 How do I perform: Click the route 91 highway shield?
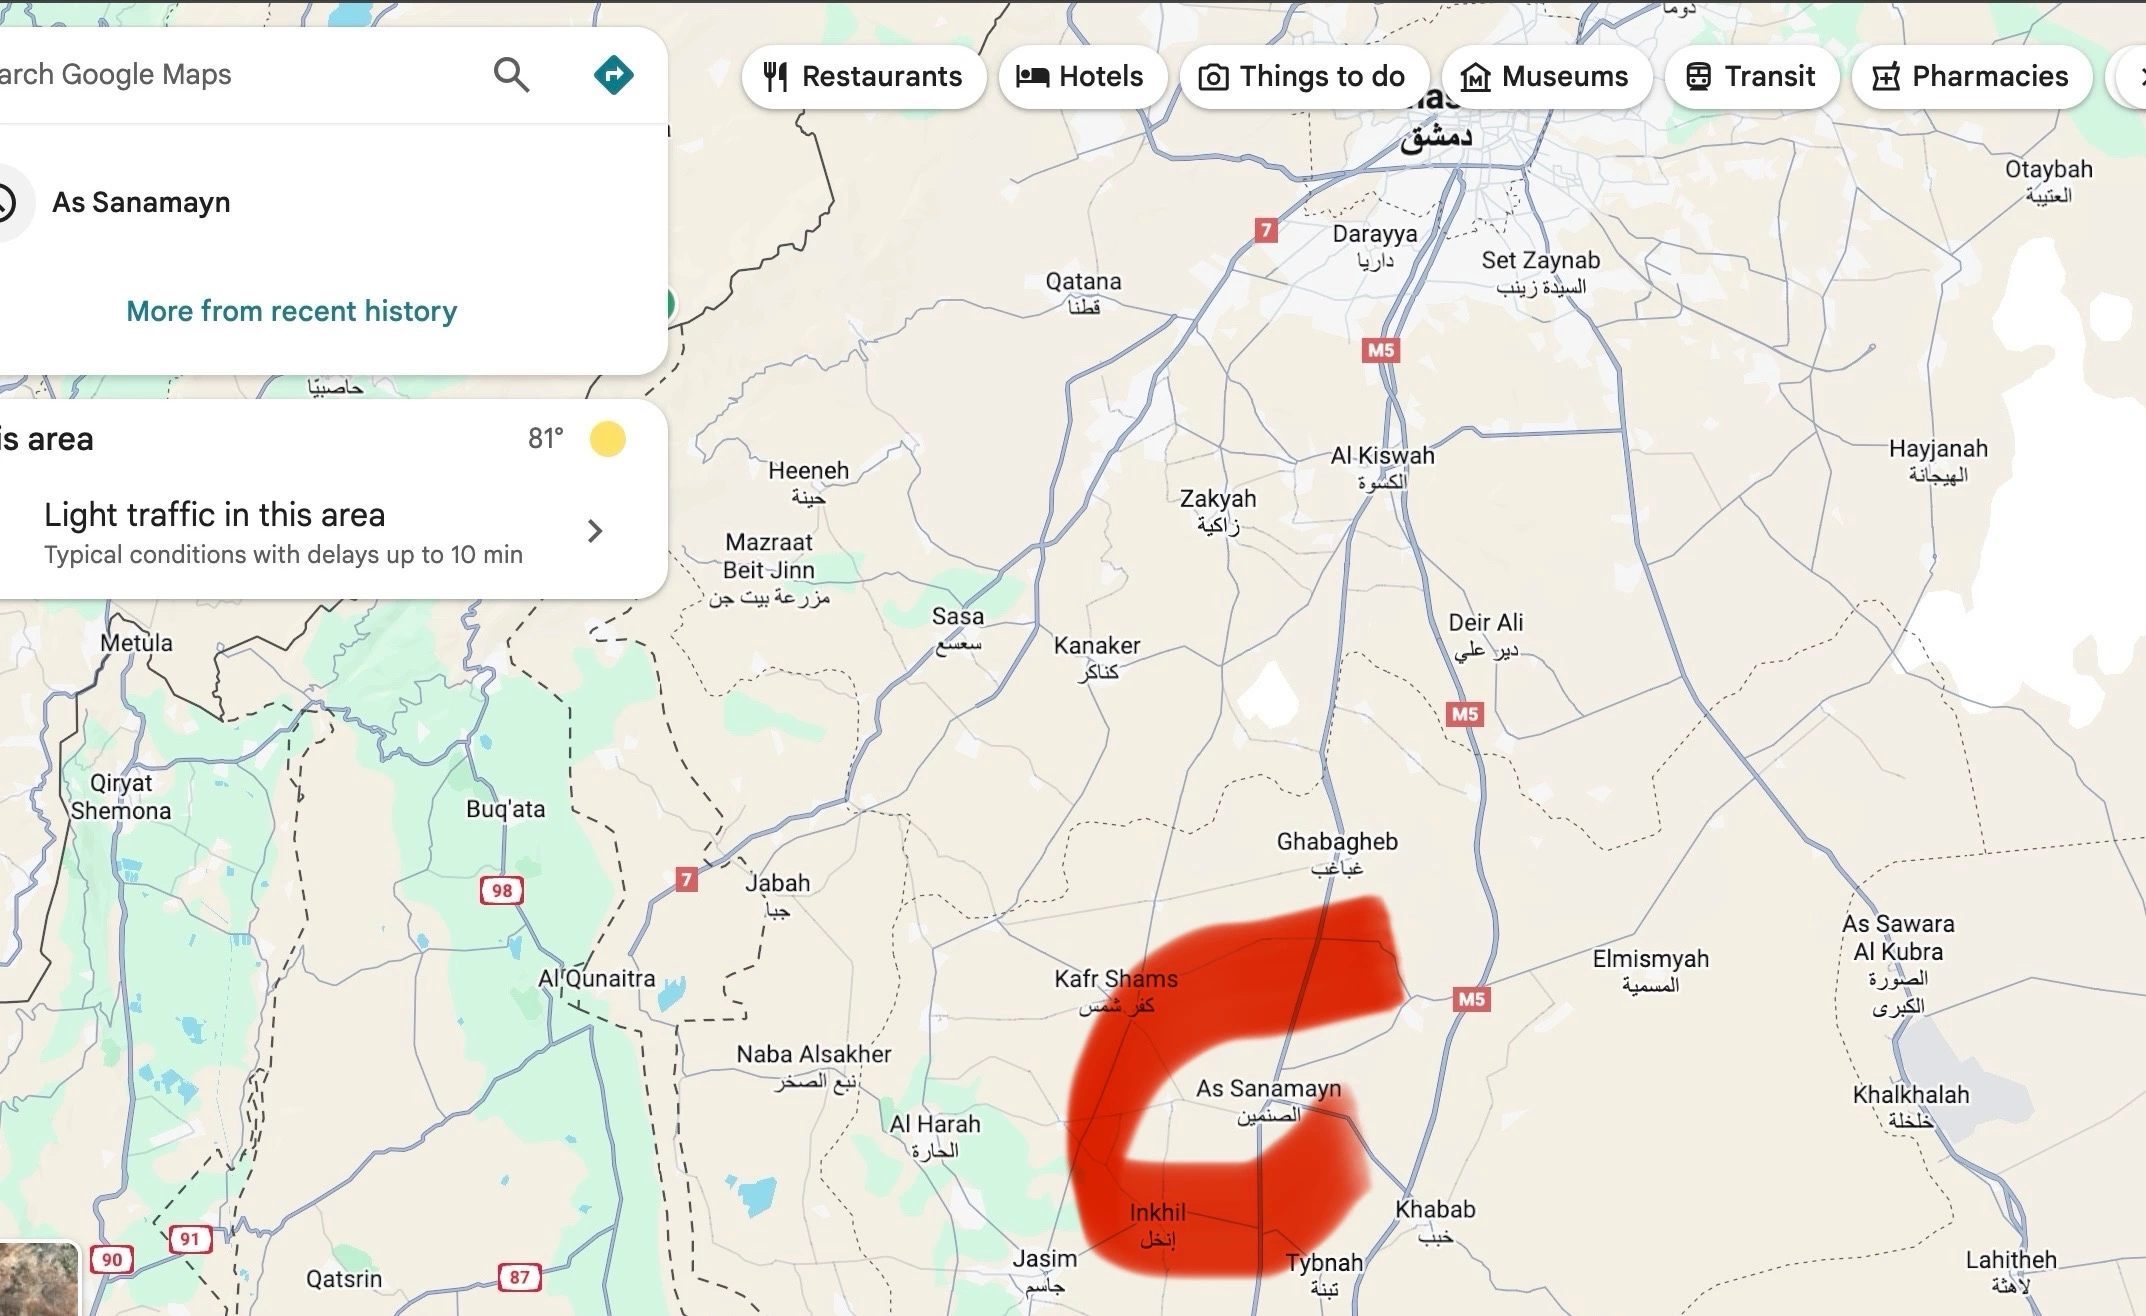[189, 1240]
